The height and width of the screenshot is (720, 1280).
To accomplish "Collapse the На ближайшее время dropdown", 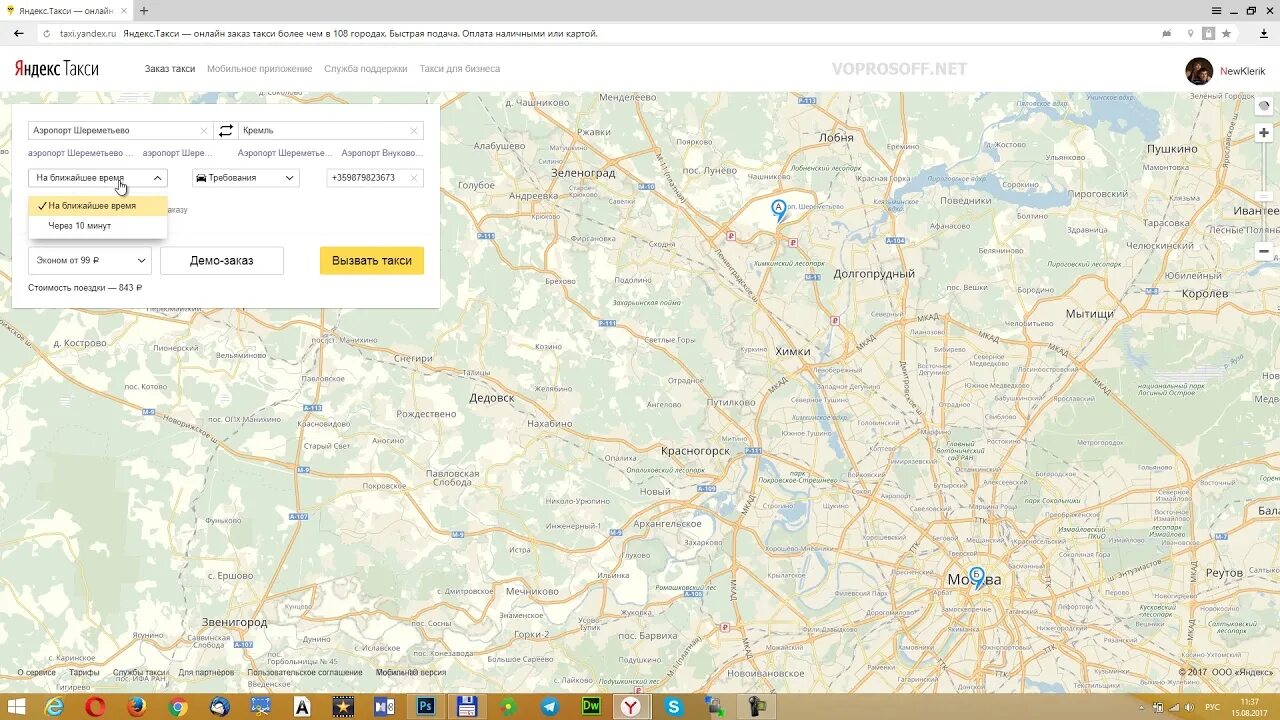I will [x=98, y=178].
